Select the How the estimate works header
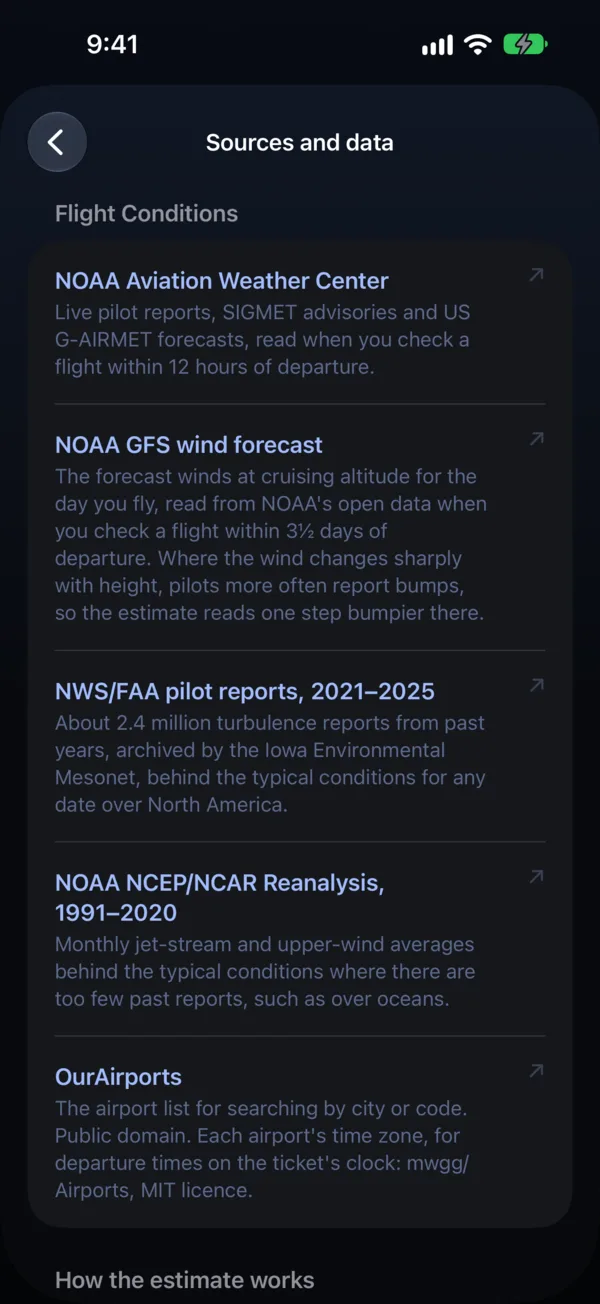 click(x=184, y=1280)
